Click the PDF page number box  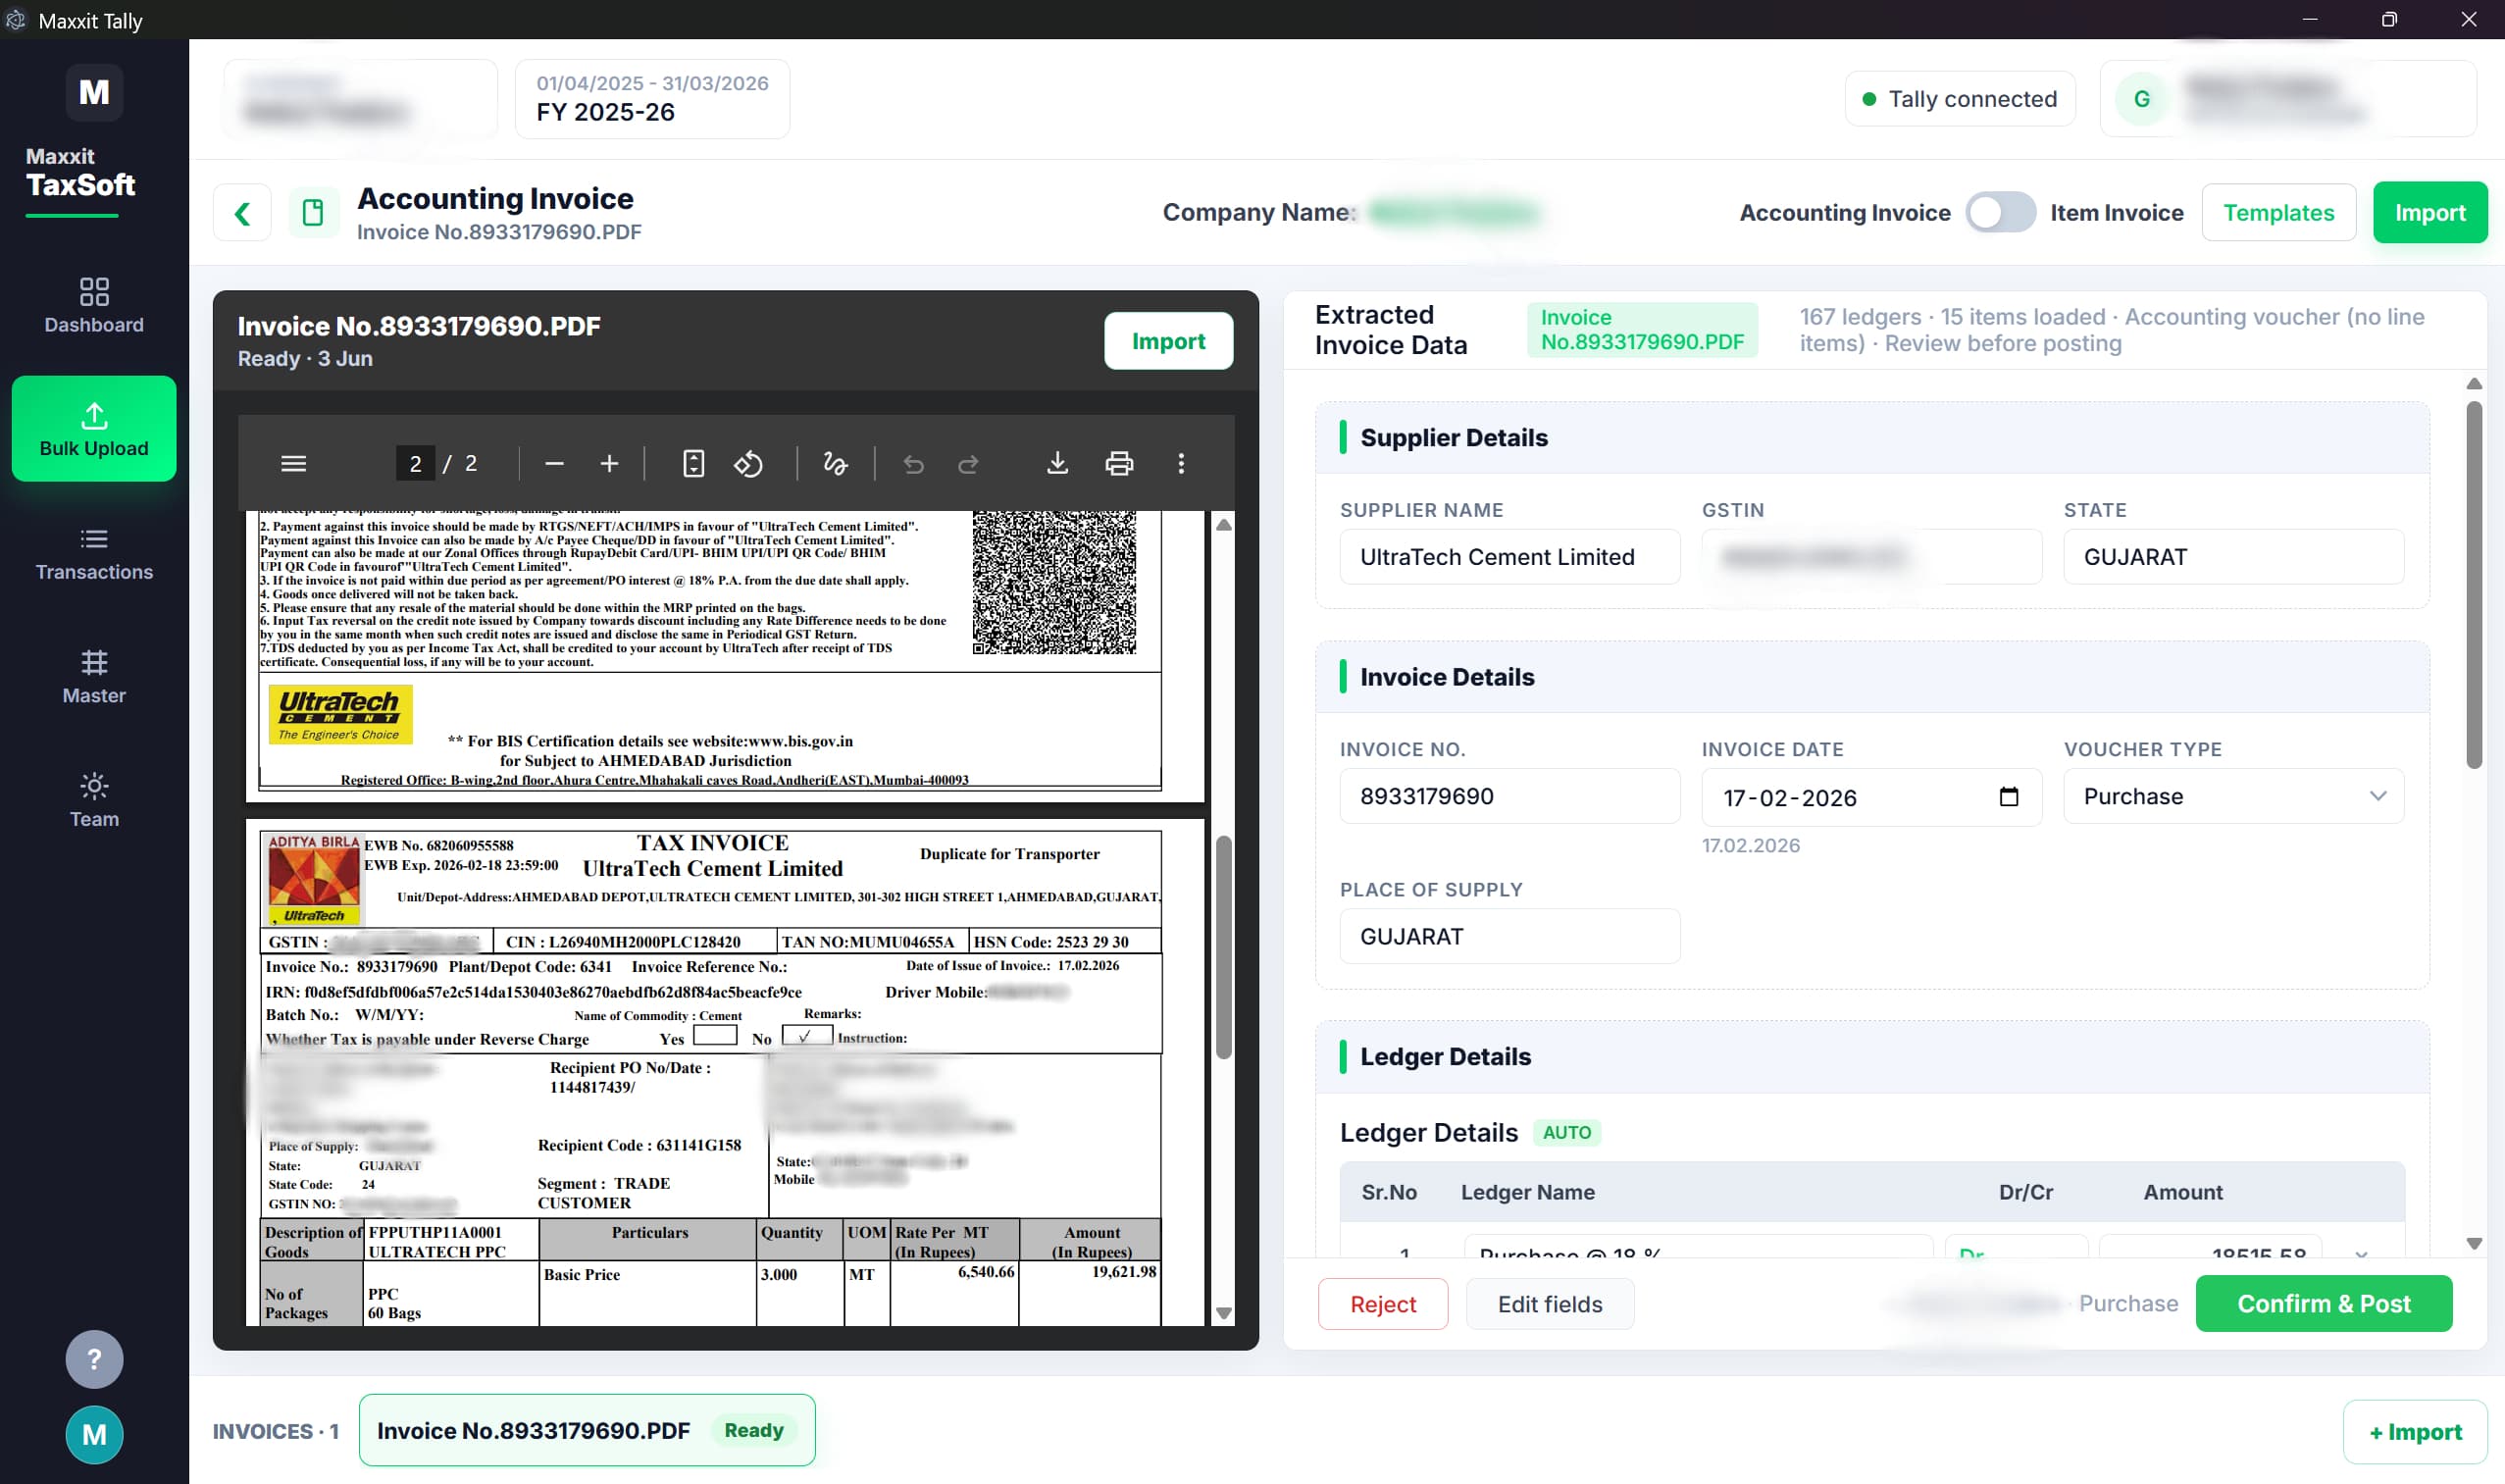[415, 463]
